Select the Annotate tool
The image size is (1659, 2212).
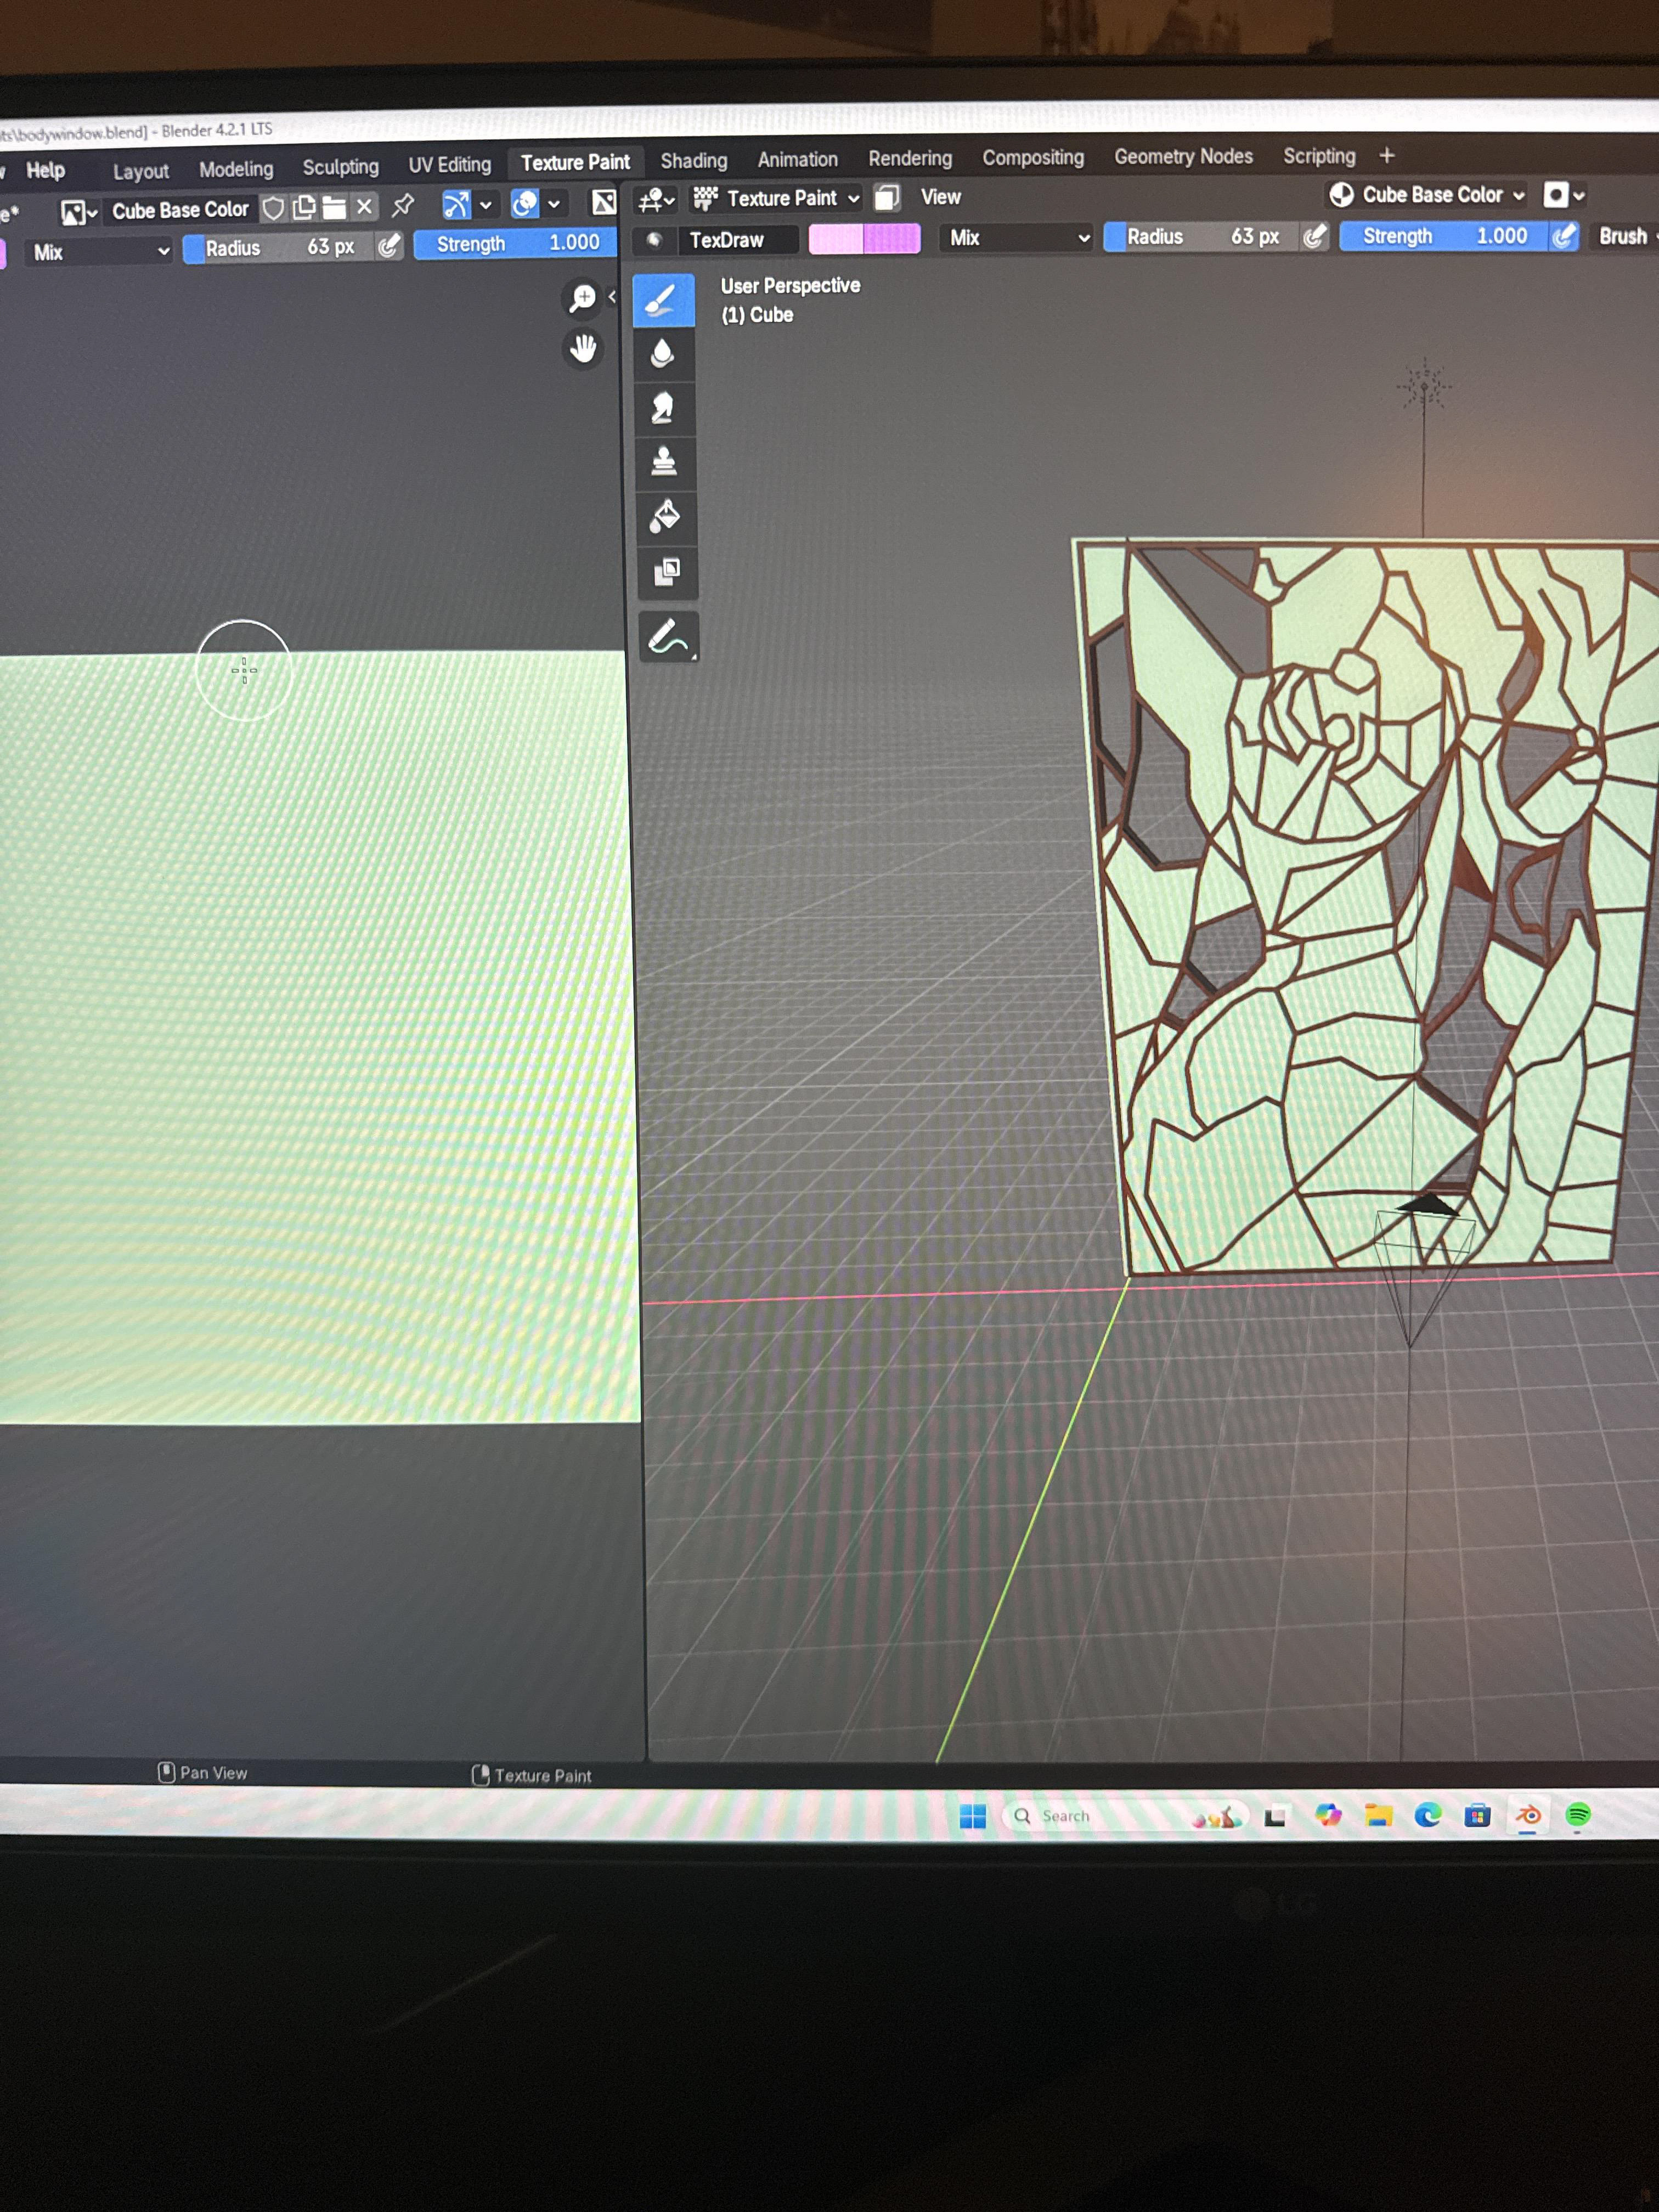point(667,637)
